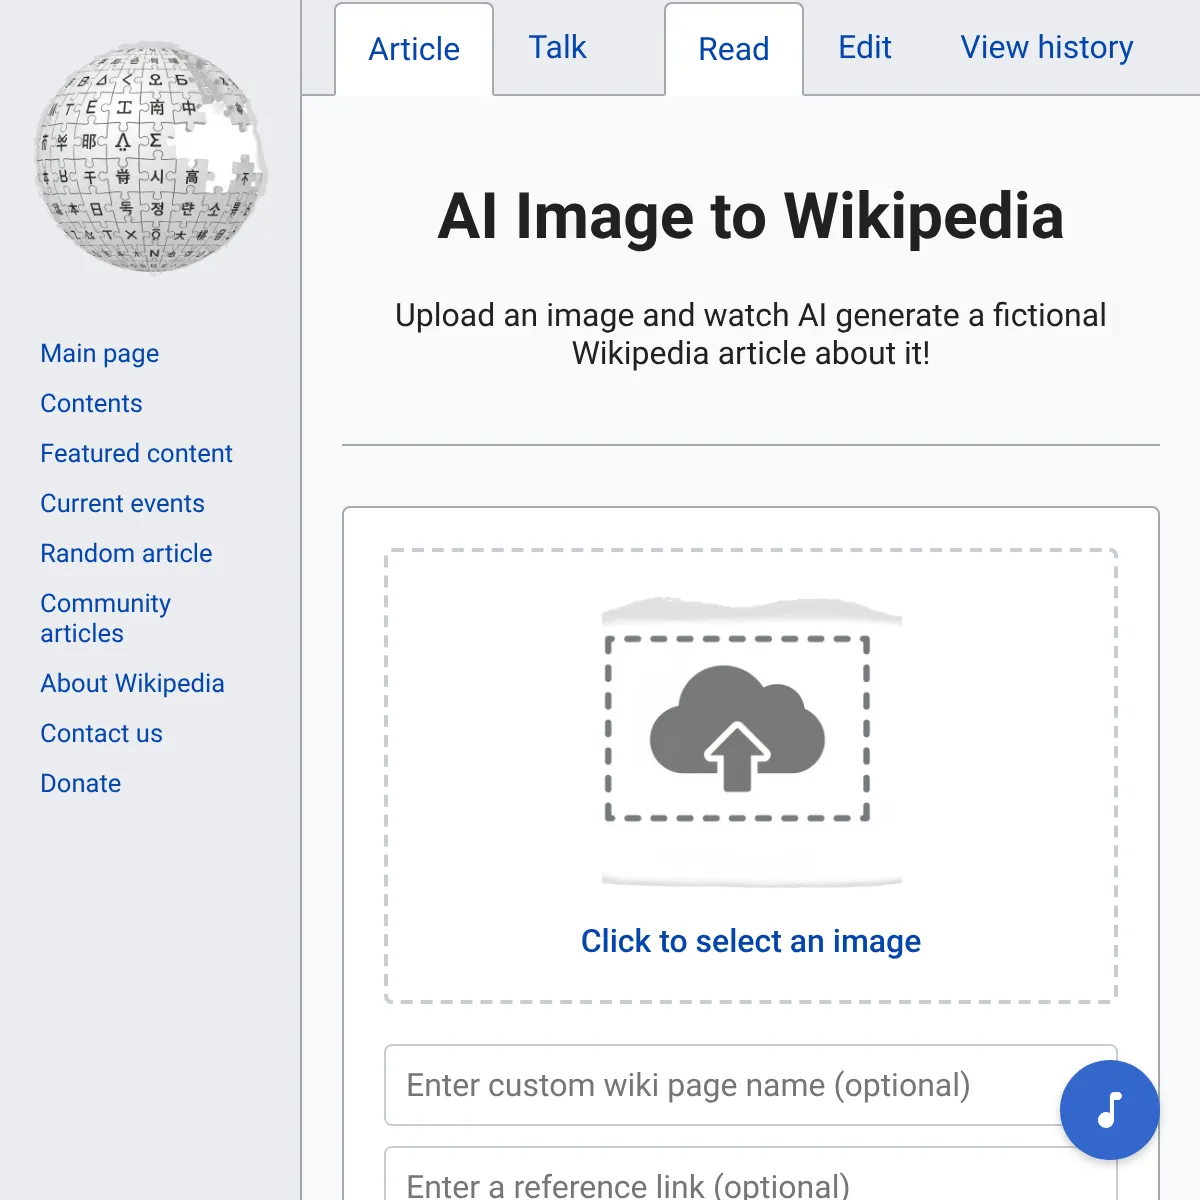
Task: Click the blue music note button
Action: click(x=1110, y=1110)
